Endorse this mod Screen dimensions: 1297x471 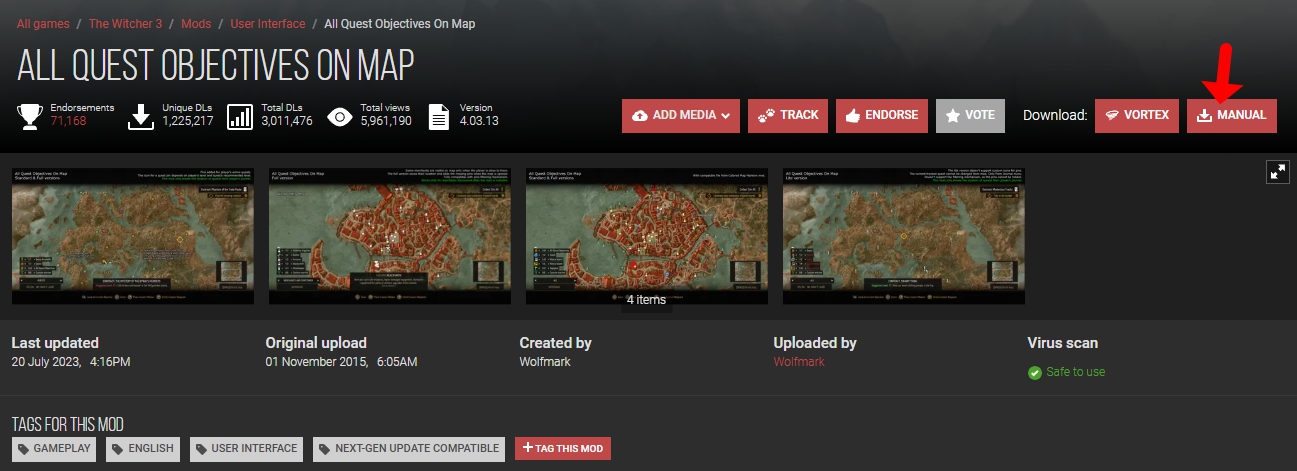(x=882, y=115)
